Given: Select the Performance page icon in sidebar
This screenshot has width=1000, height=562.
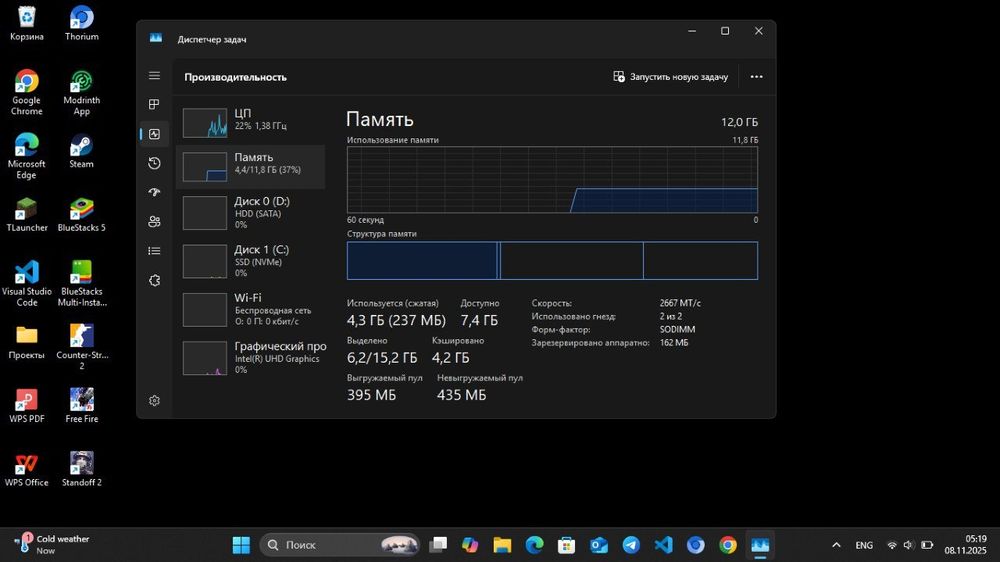Looking at the screenshot, I should point(154,134).
